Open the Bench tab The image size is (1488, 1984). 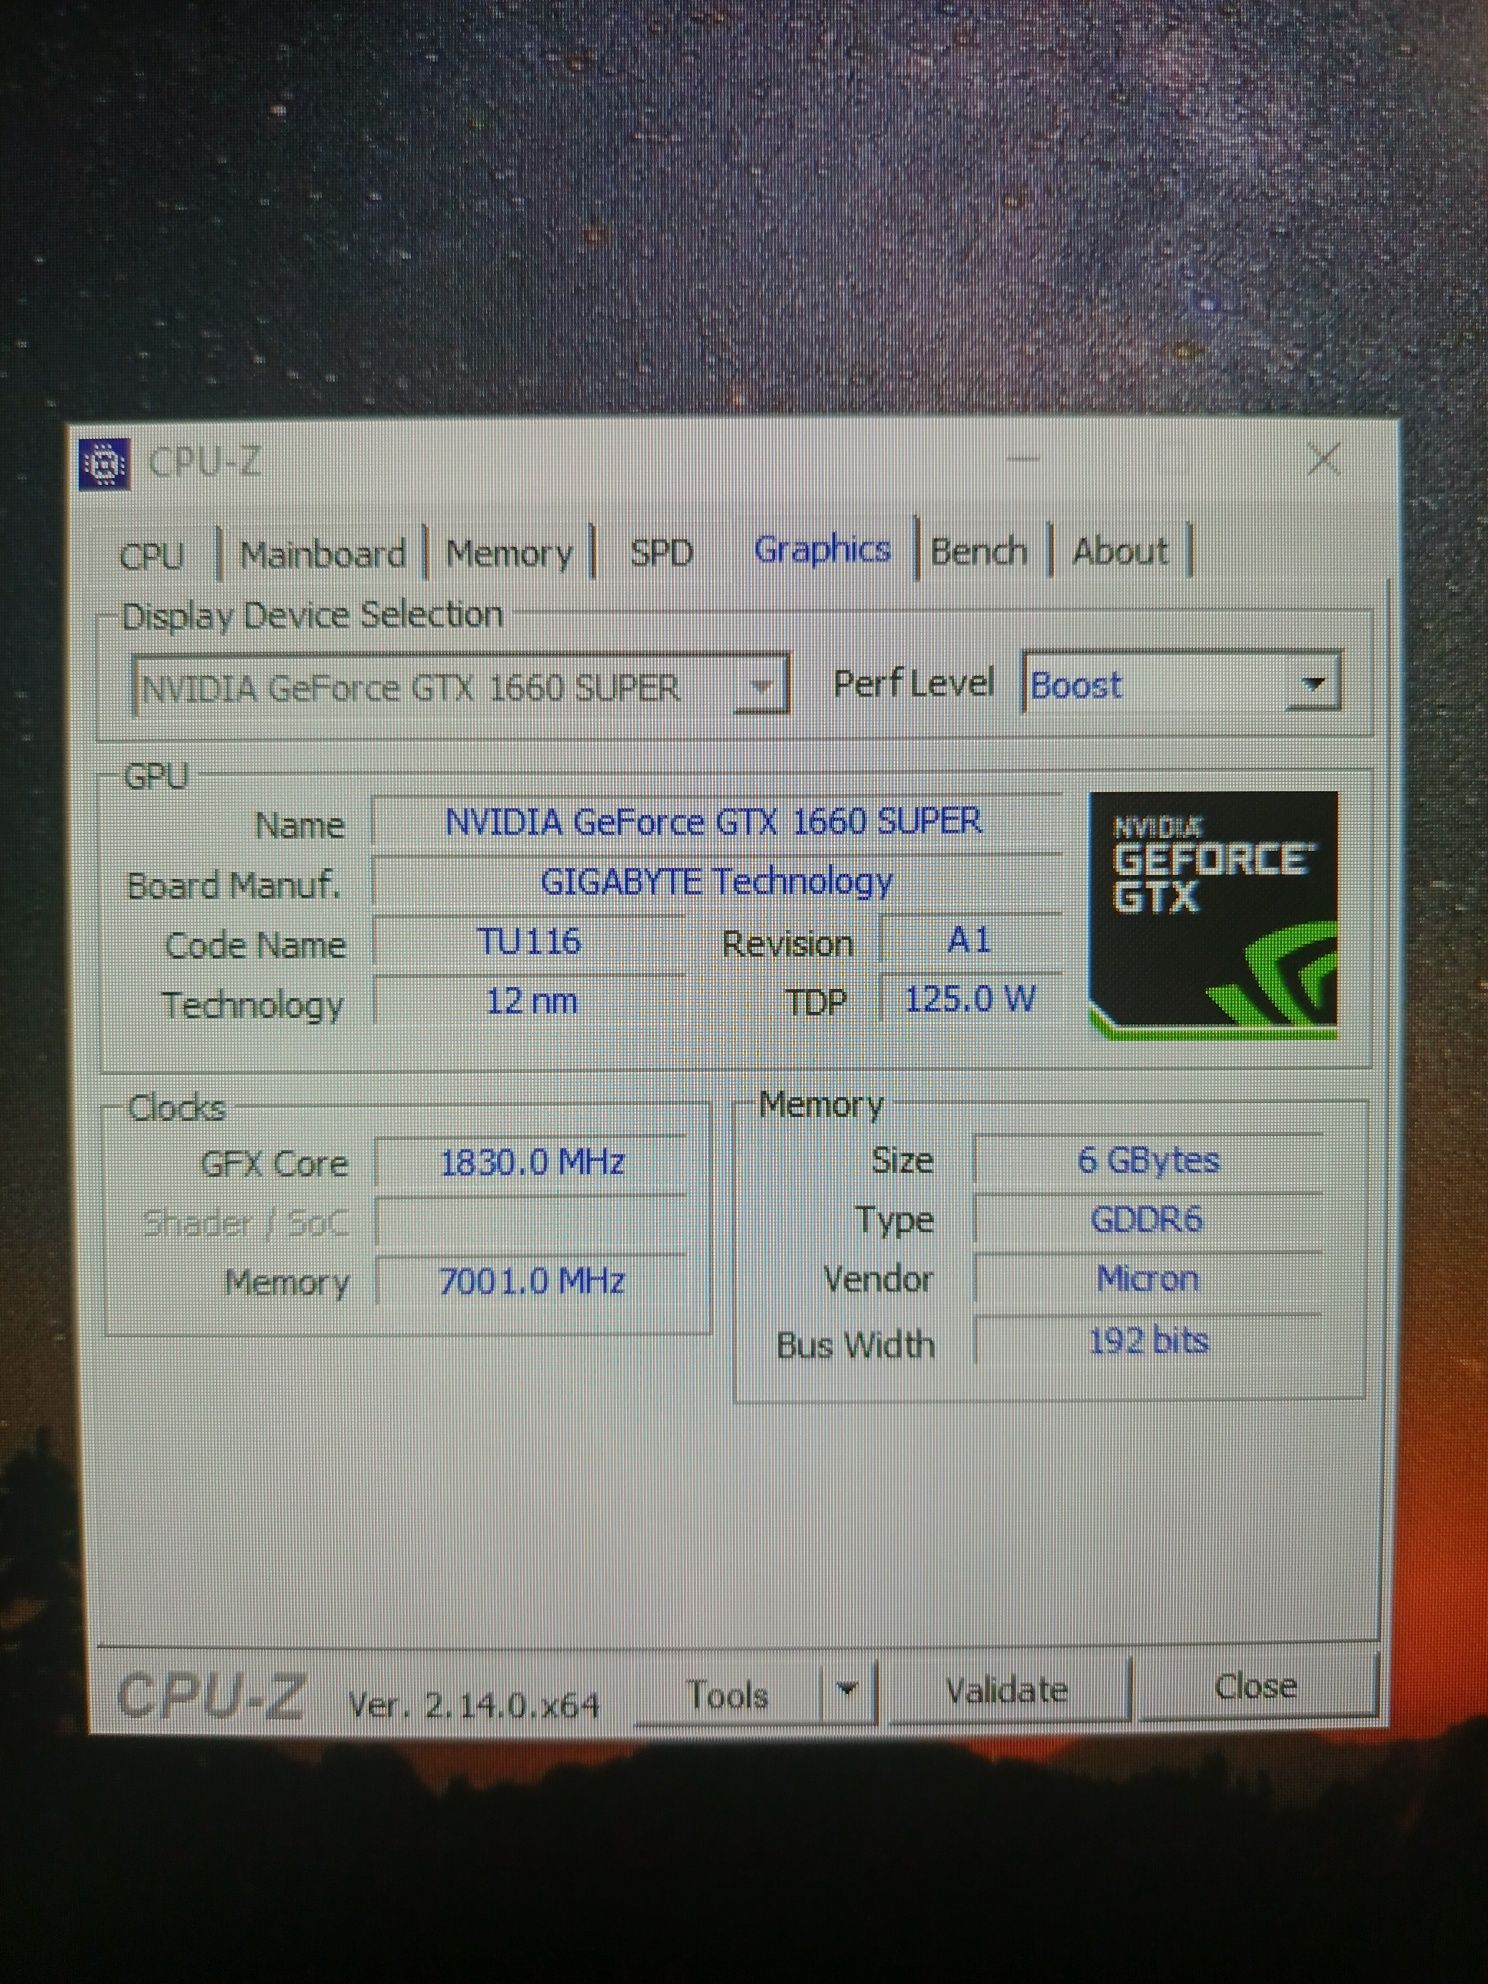(979, 550)
